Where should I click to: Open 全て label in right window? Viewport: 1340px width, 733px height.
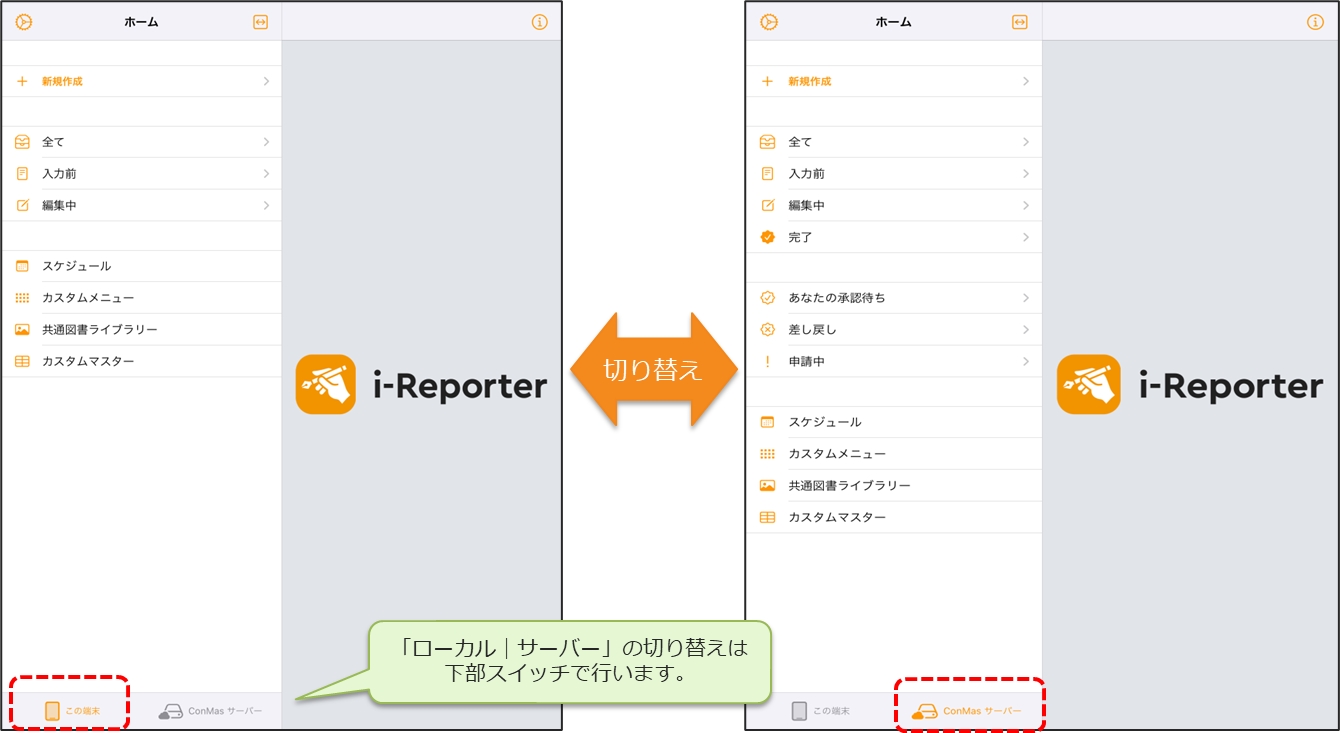click(x=800, y=142)
